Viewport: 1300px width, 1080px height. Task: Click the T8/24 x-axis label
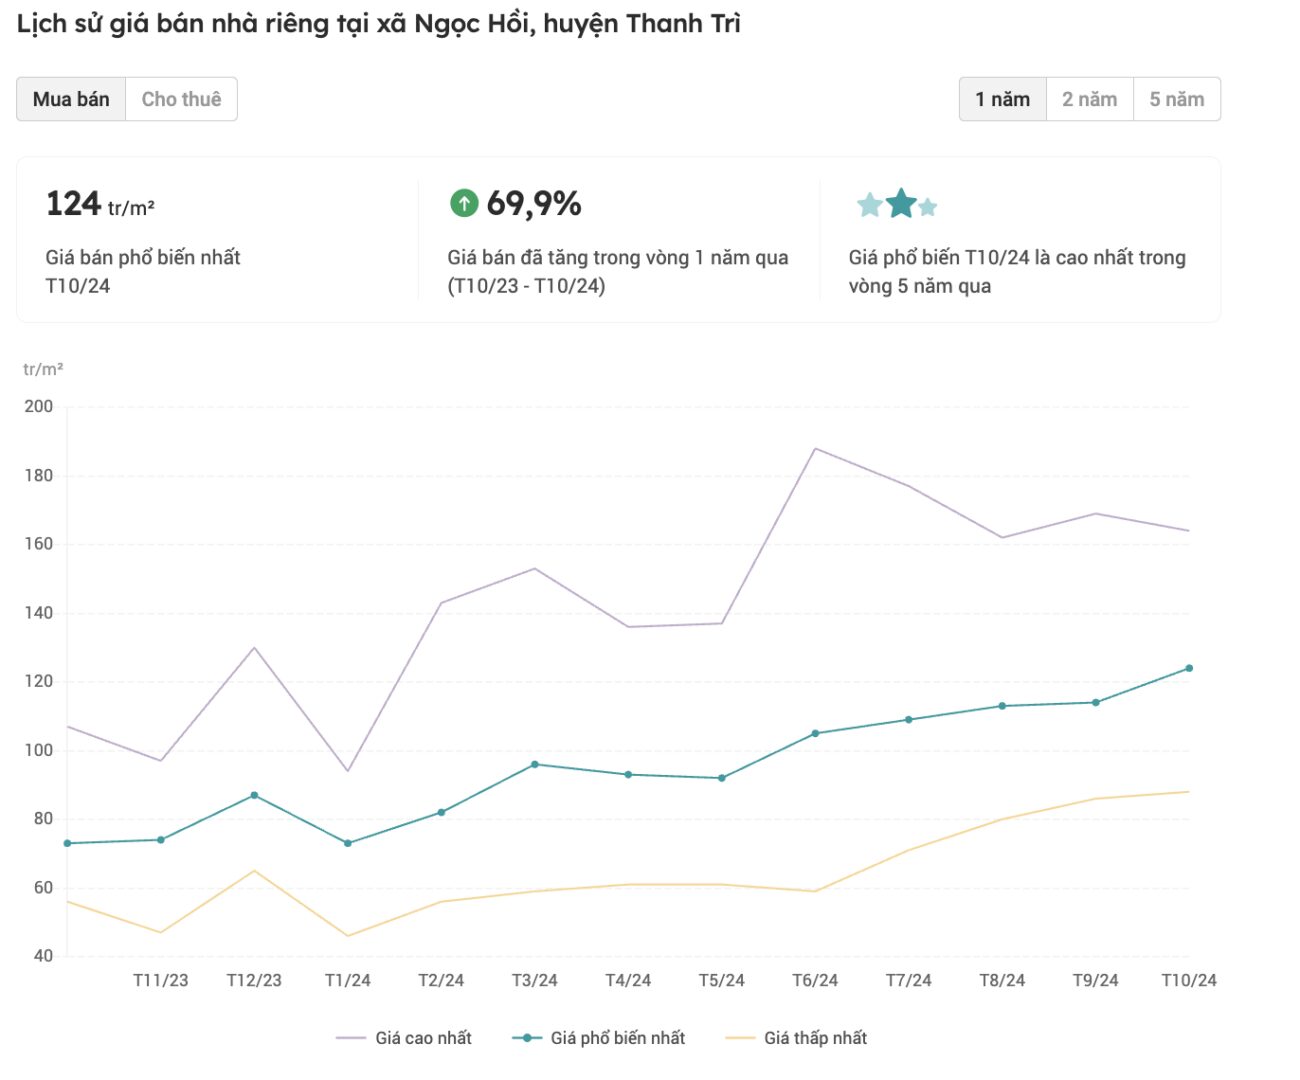coord(1002,980)
